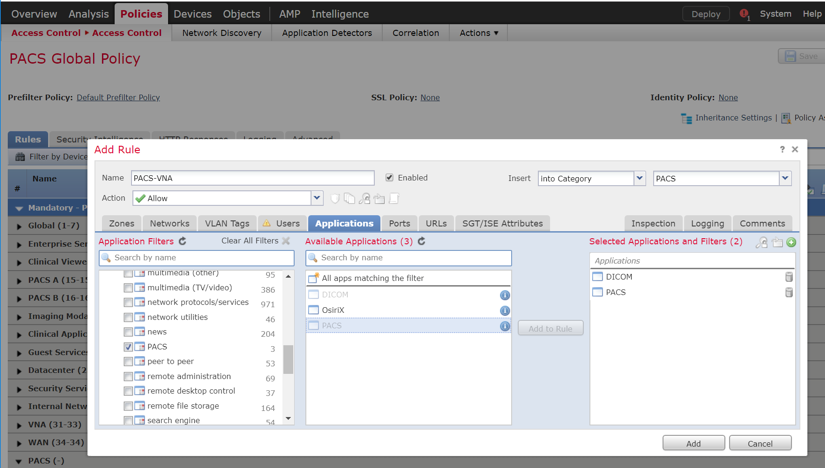Click the All apps matching filter icon
The image size is (825, 468).
click(314, 277)
